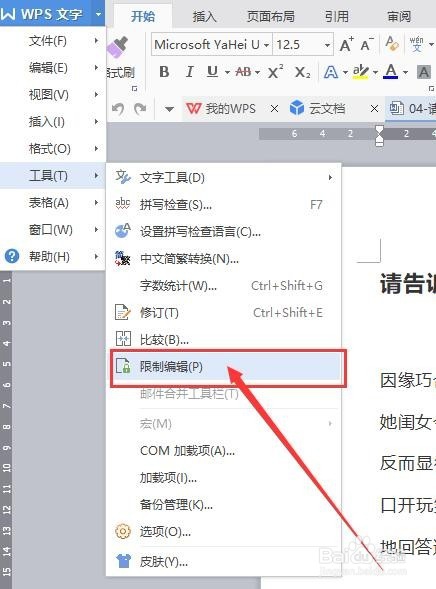
Task: Click the Text Tools menu icon
Action: click(123, 177)
